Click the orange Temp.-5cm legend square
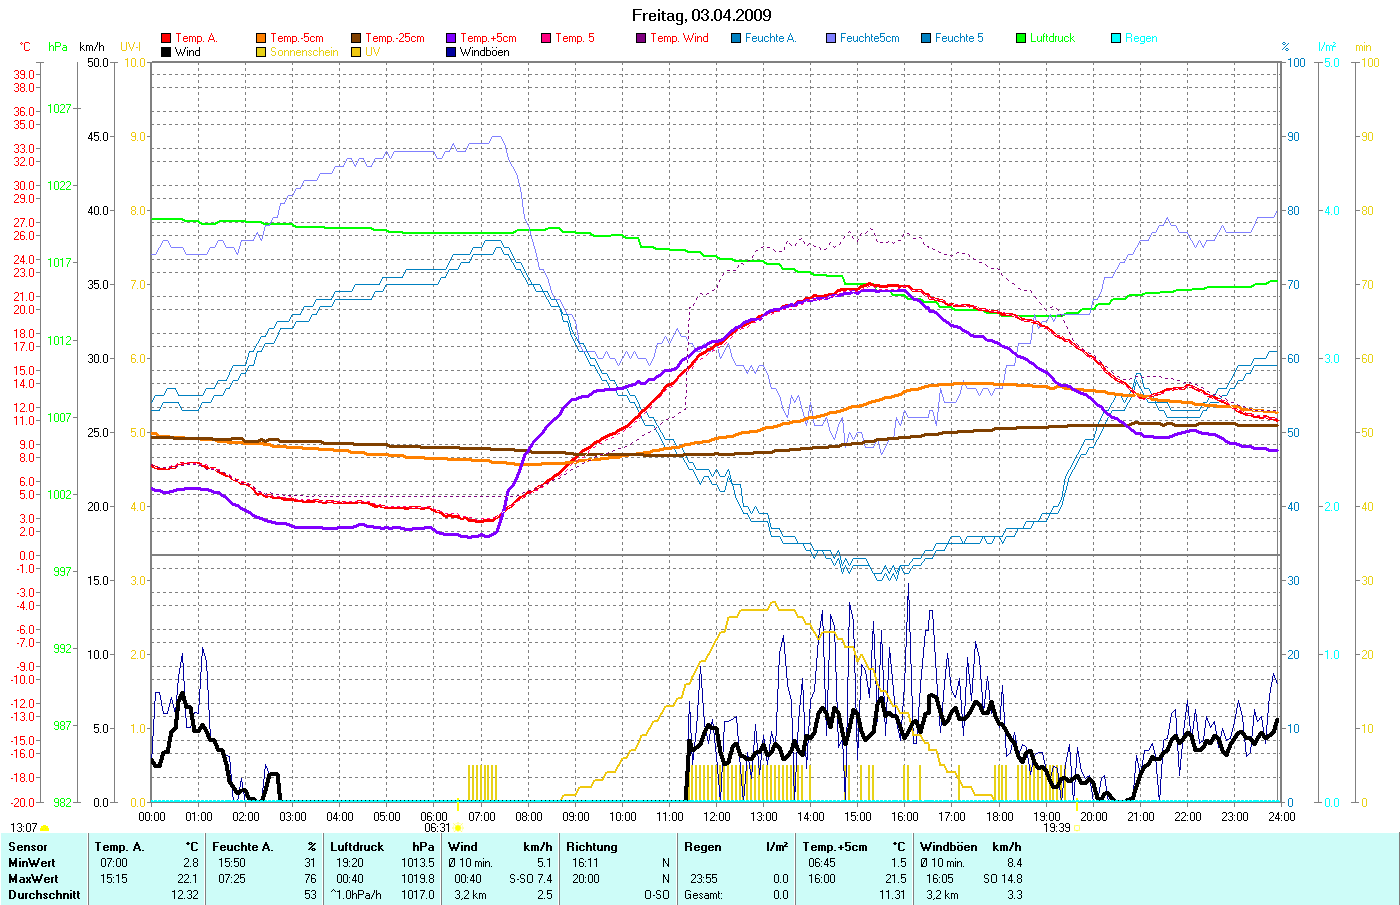This screenshot has height=905, width=1400. (x=261, y=38)
